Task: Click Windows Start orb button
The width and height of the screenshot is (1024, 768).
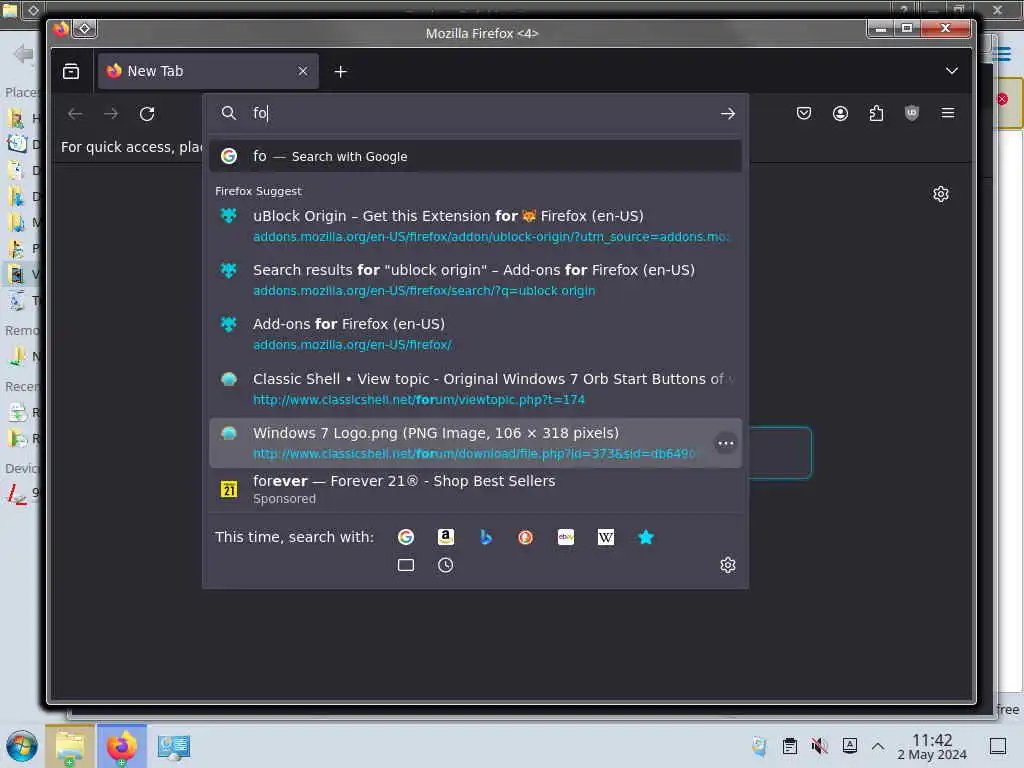Action: pyautogui.click(x=22, y=746)
